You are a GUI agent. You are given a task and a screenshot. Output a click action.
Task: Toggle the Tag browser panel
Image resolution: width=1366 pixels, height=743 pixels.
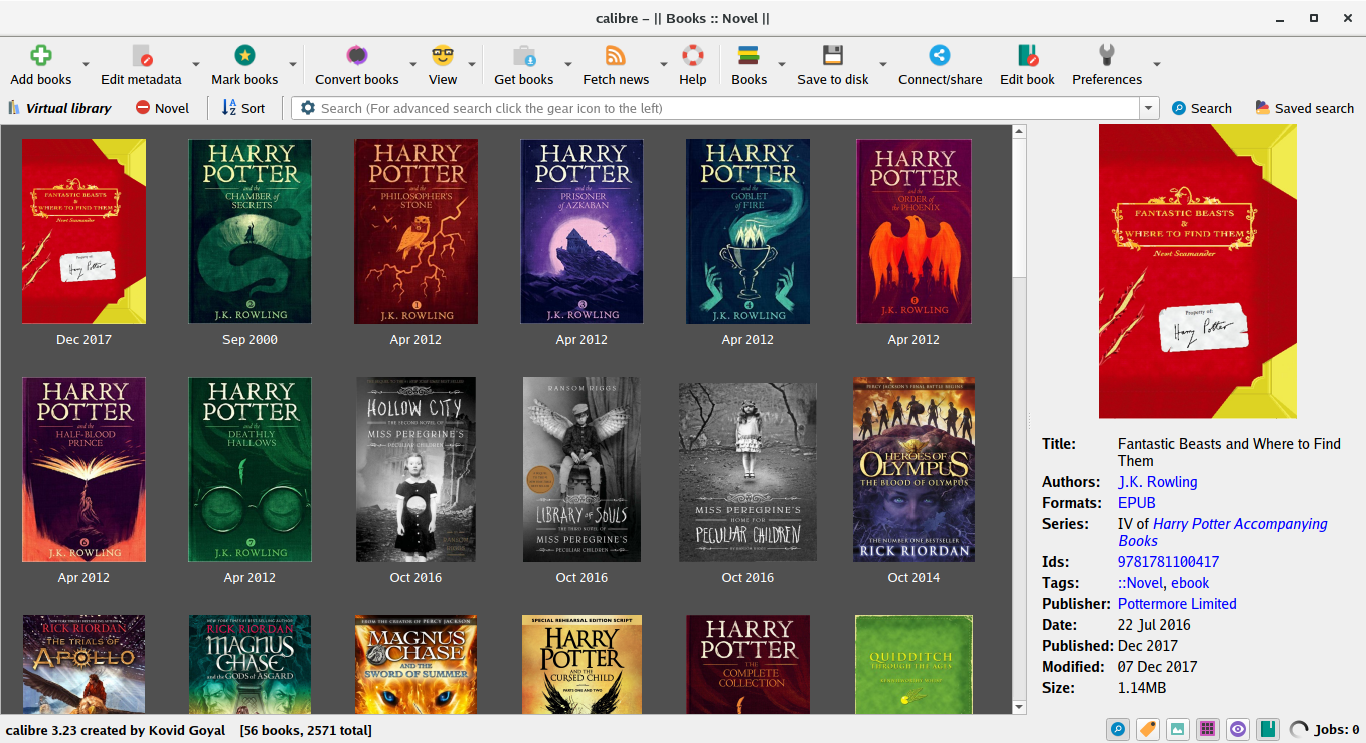[x=1148, y=729]
